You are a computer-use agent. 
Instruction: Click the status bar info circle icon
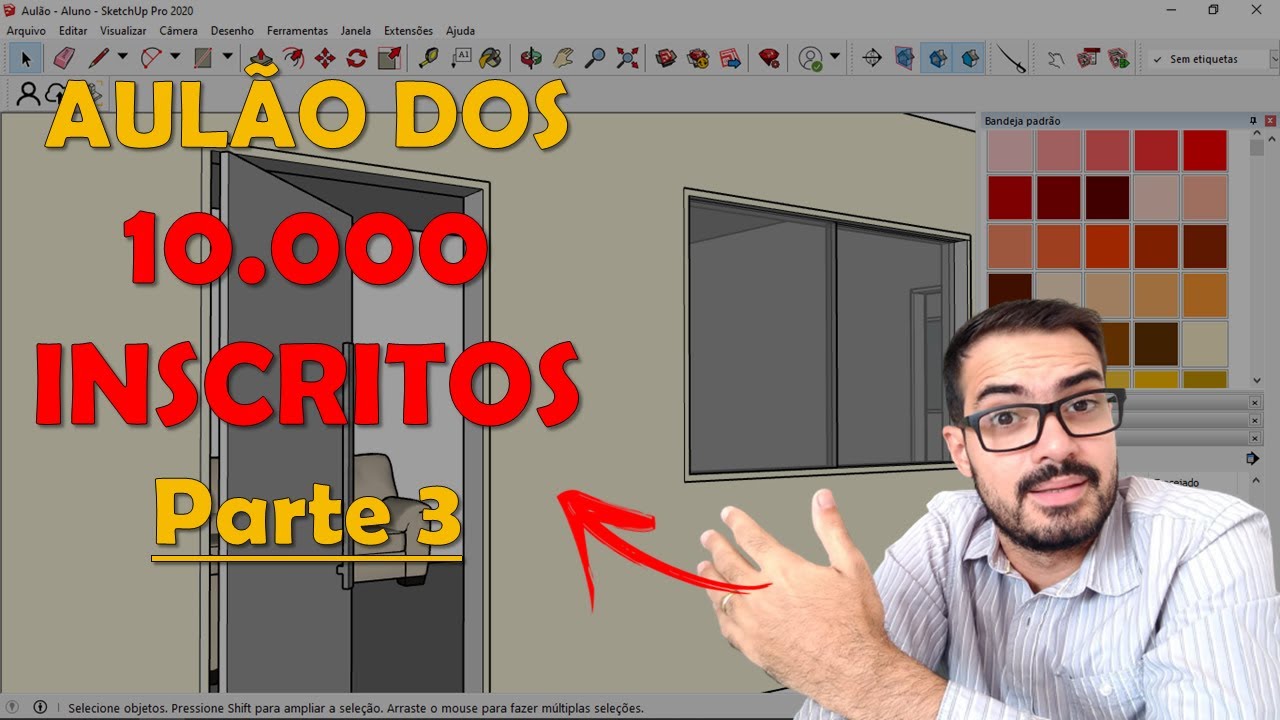click(41, 707)
